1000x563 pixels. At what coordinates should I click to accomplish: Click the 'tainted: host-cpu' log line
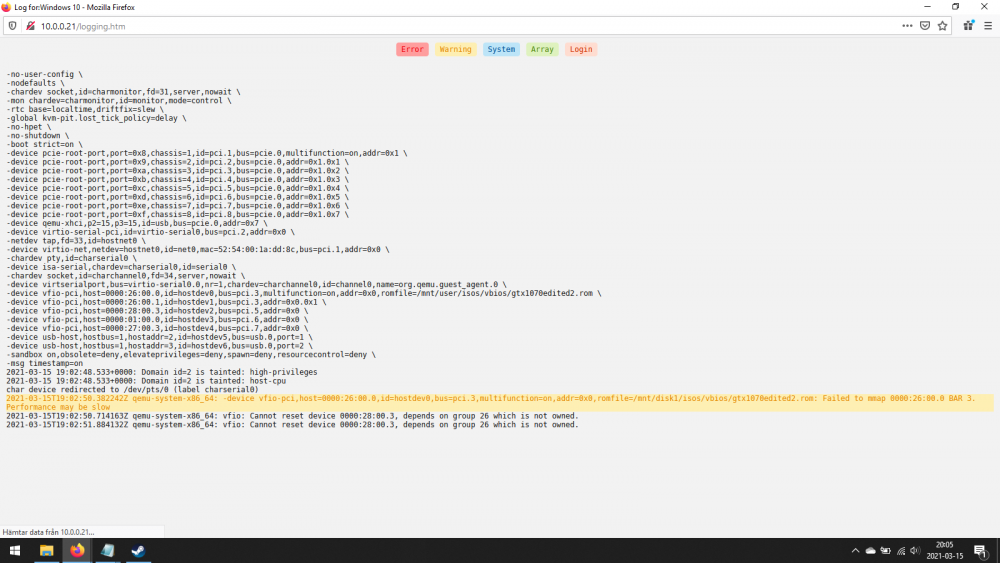coord(146,381)
